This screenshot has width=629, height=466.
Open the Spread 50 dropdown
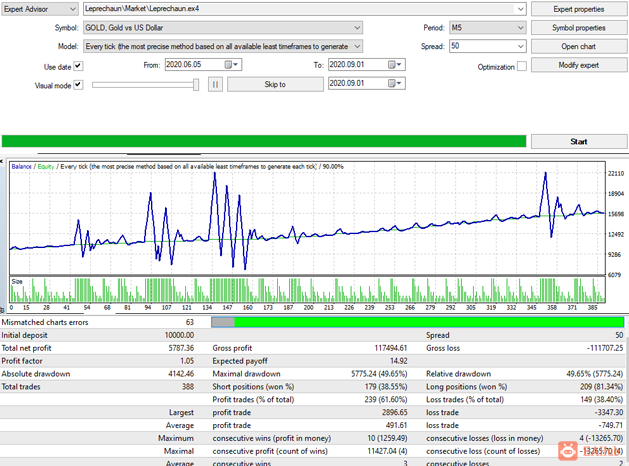[487, 46]
